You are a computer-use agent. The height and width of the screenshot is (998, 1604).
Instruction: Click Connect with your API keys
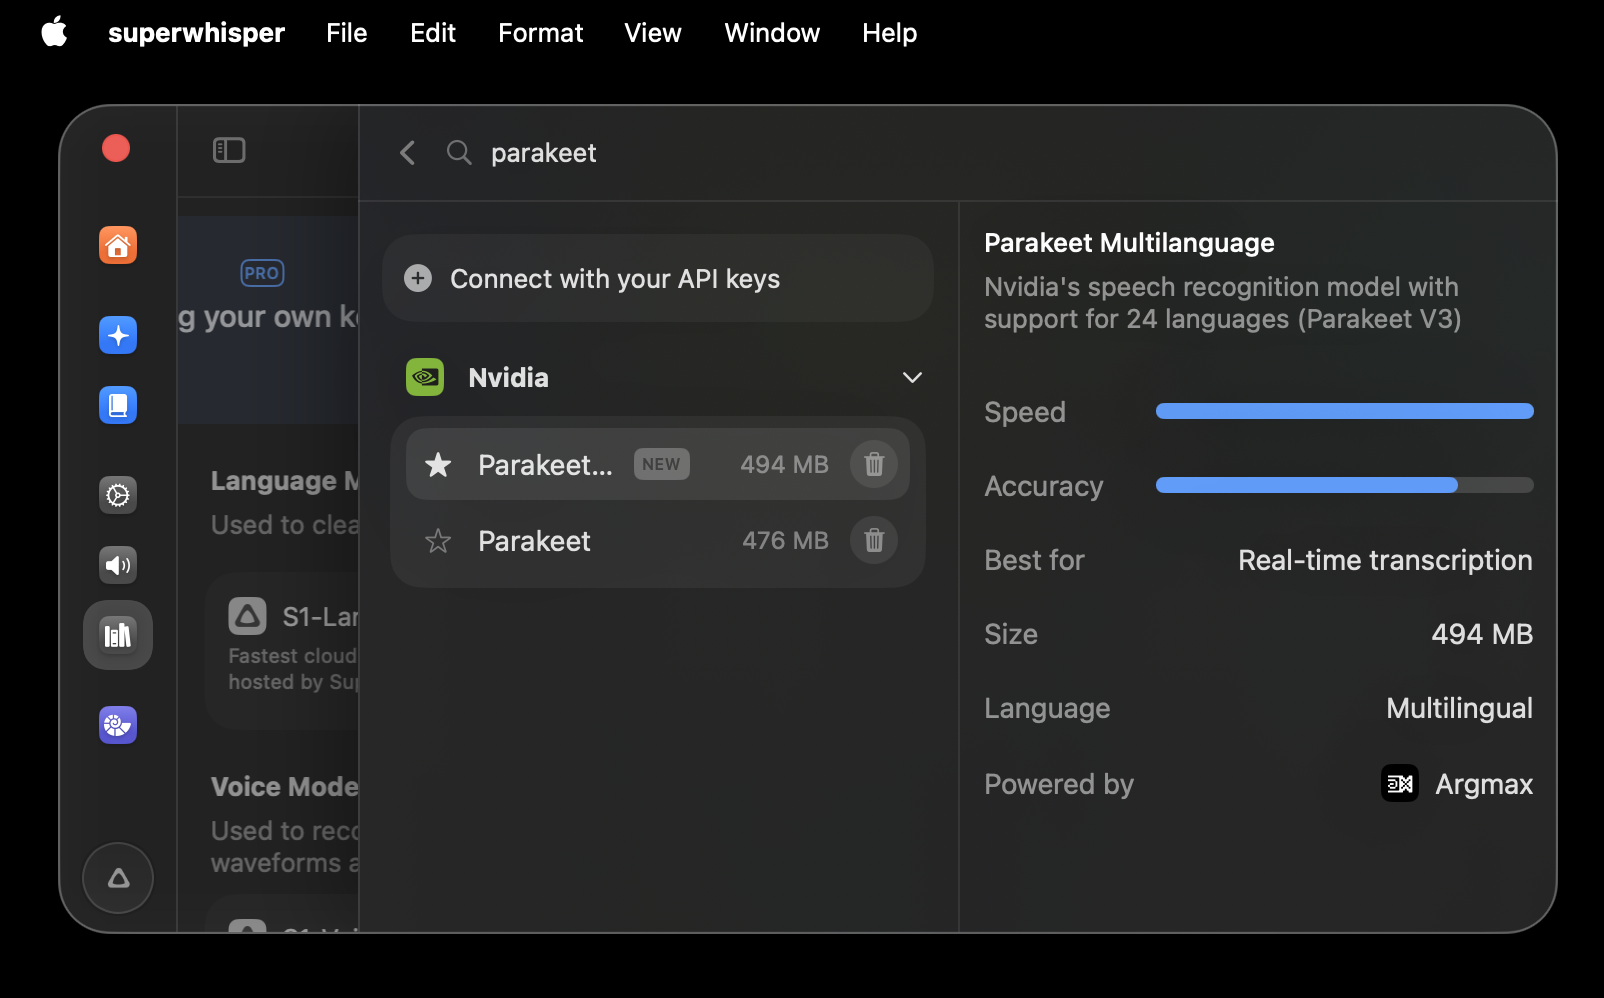click(658, 278)
